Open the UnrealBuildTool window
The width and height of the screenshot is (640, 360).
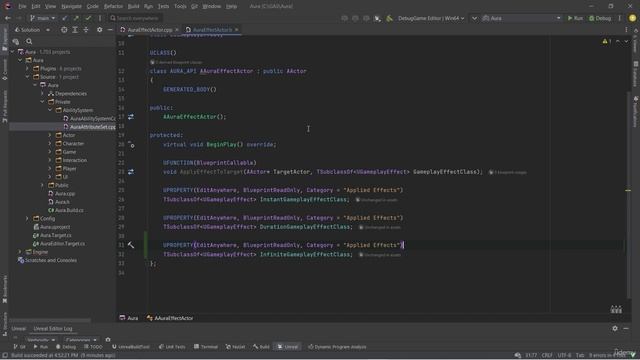tap(131, 347)
